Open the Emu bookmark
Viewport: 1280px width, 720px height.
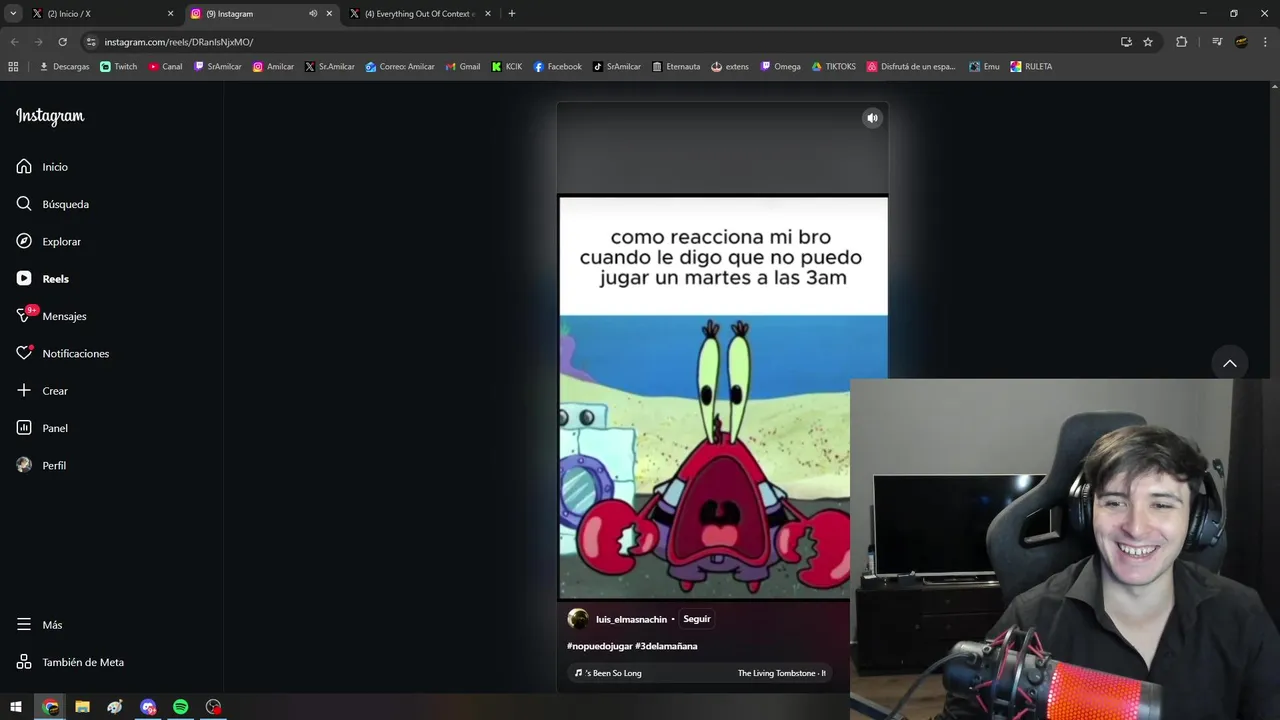984,67
